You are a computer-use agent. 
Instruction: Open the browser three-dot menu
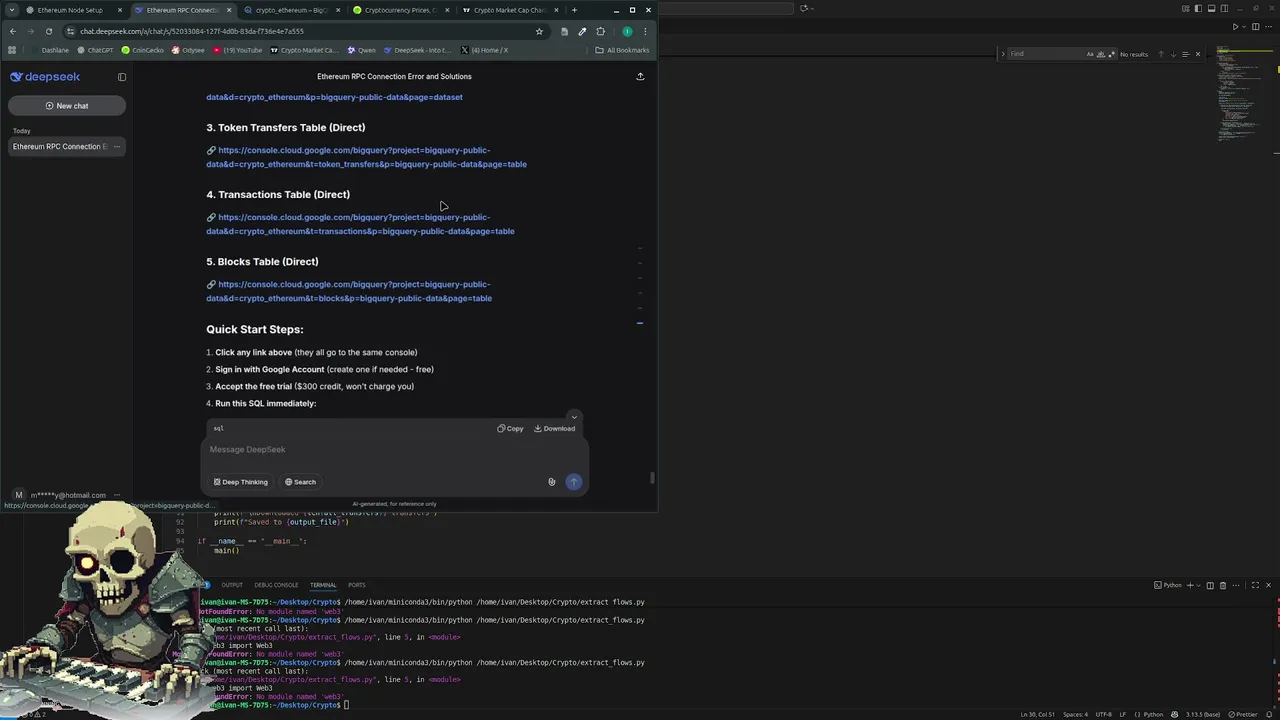(x=645, y=31)
